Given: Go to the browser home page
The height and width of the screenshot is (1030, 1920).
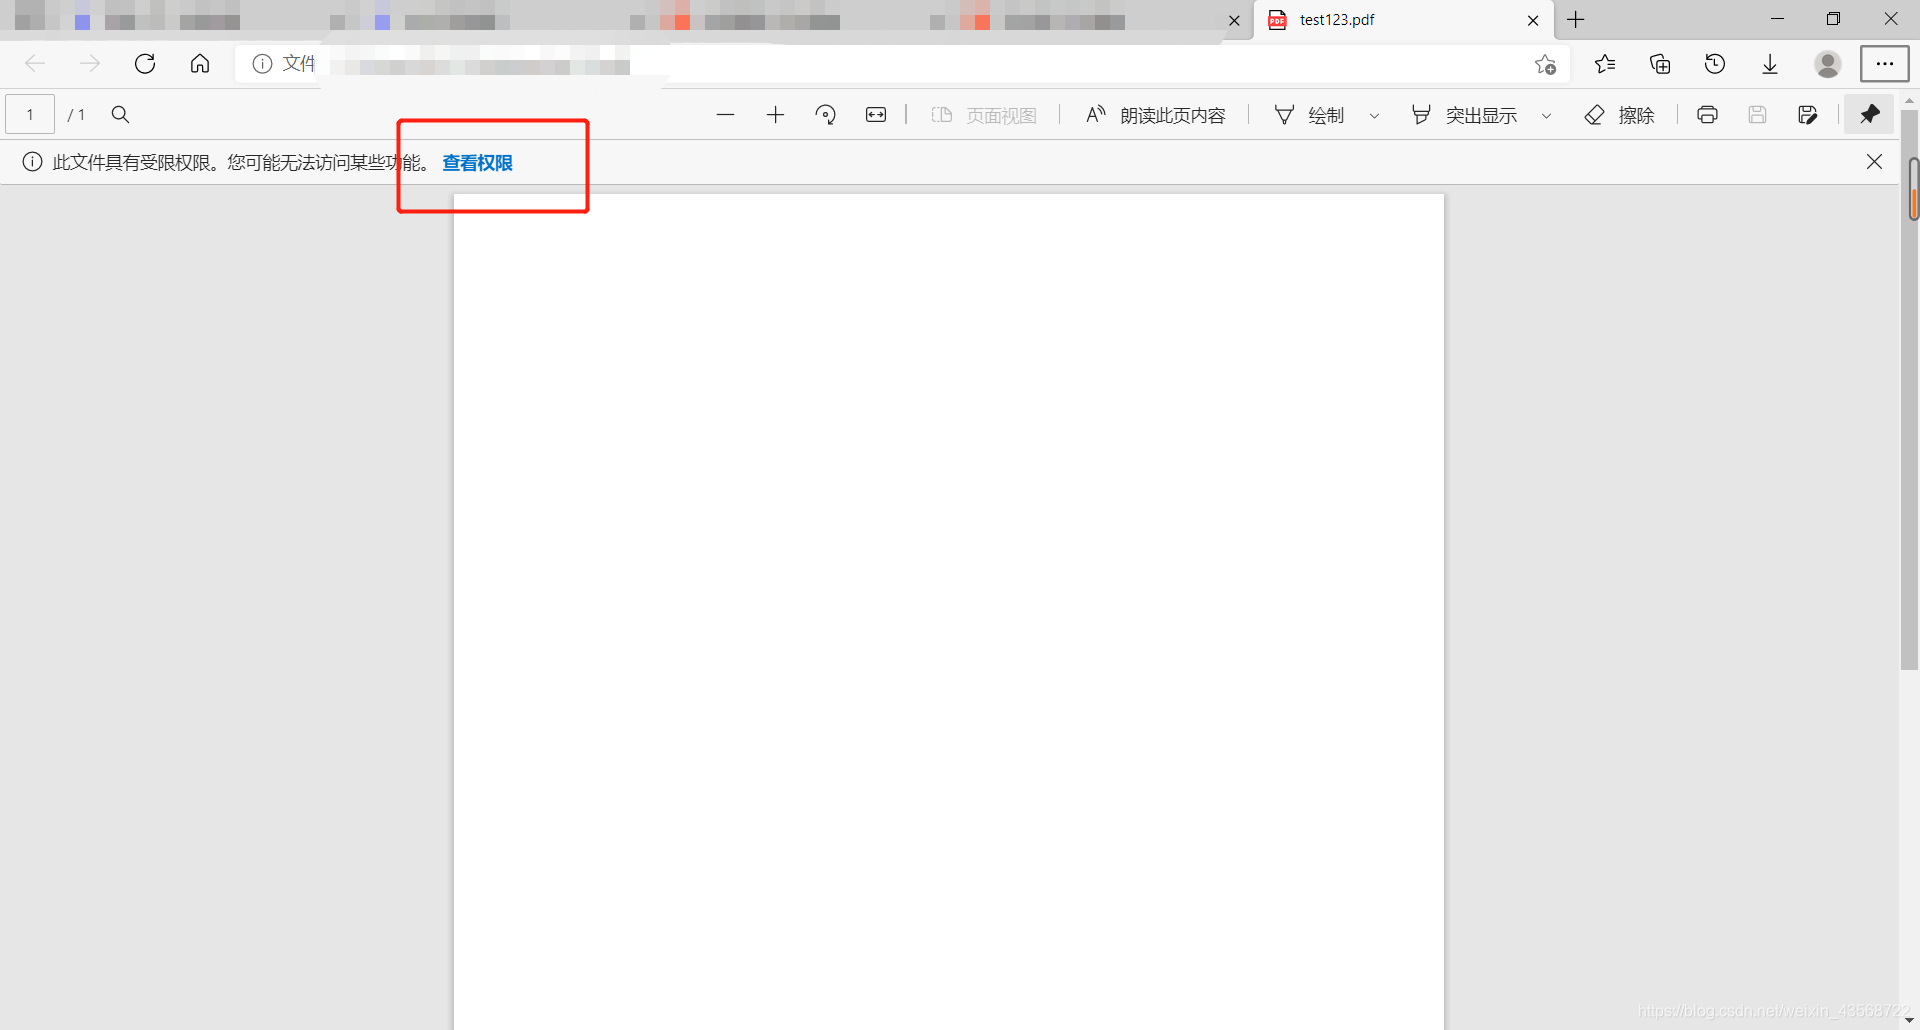Looking at the screenshot, I should coord(200,64).
